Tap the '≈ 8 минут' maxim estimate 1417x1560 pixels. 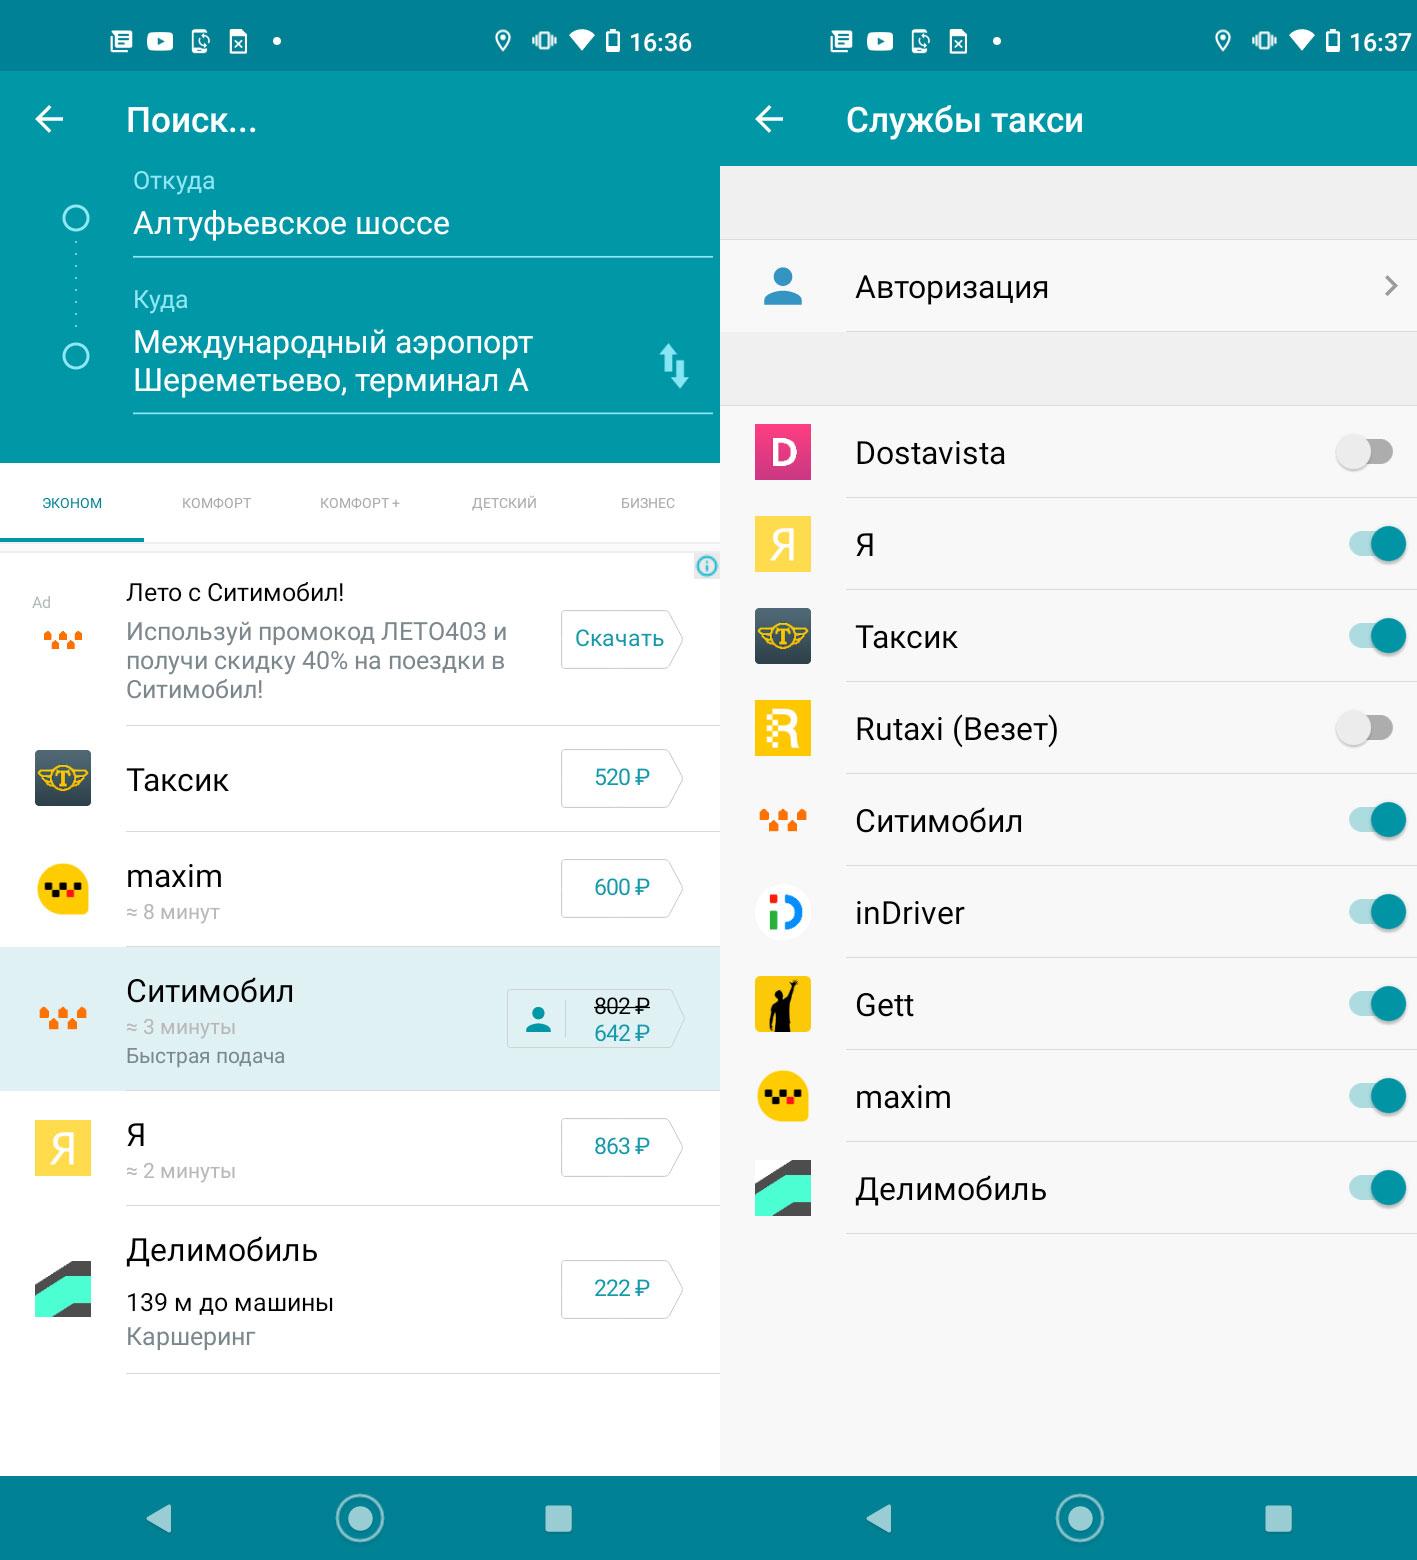pos(173,912)
